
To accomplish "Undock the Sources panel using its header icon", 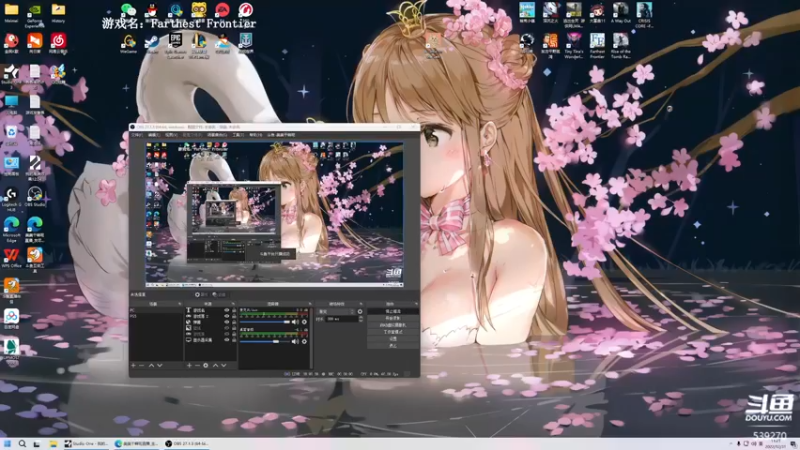I will click(x=233, y=304).
